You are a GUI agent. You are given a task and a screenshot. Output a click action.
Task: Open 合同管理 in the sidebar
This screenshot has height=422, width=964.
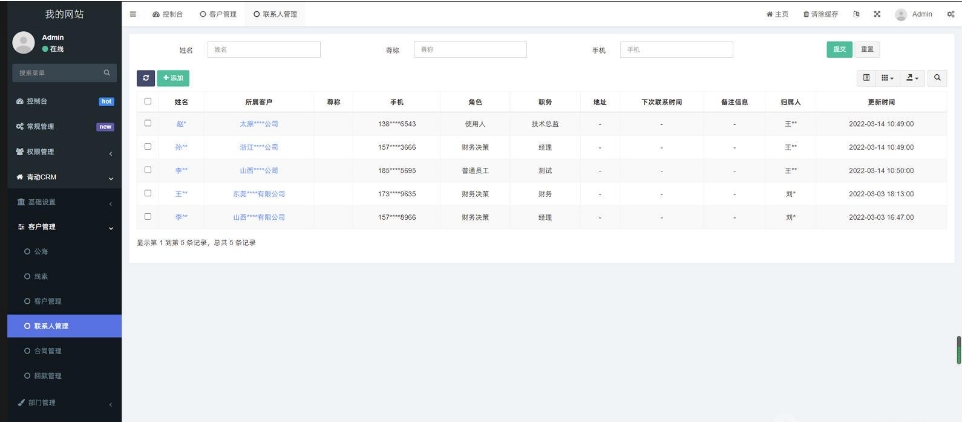pyautogui.click(x=65, y=351)
